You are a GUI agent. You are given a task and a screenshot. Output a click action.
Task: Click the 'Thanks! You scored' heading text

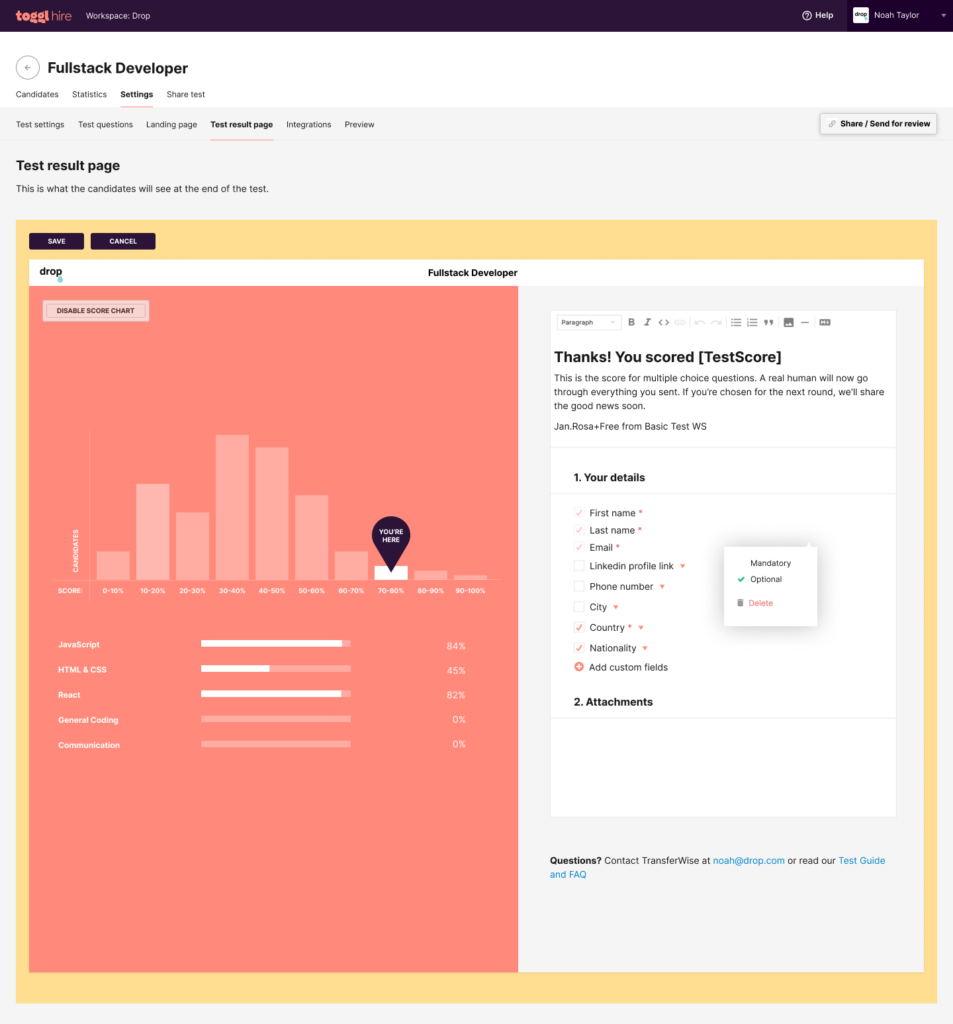pos(667,357)
